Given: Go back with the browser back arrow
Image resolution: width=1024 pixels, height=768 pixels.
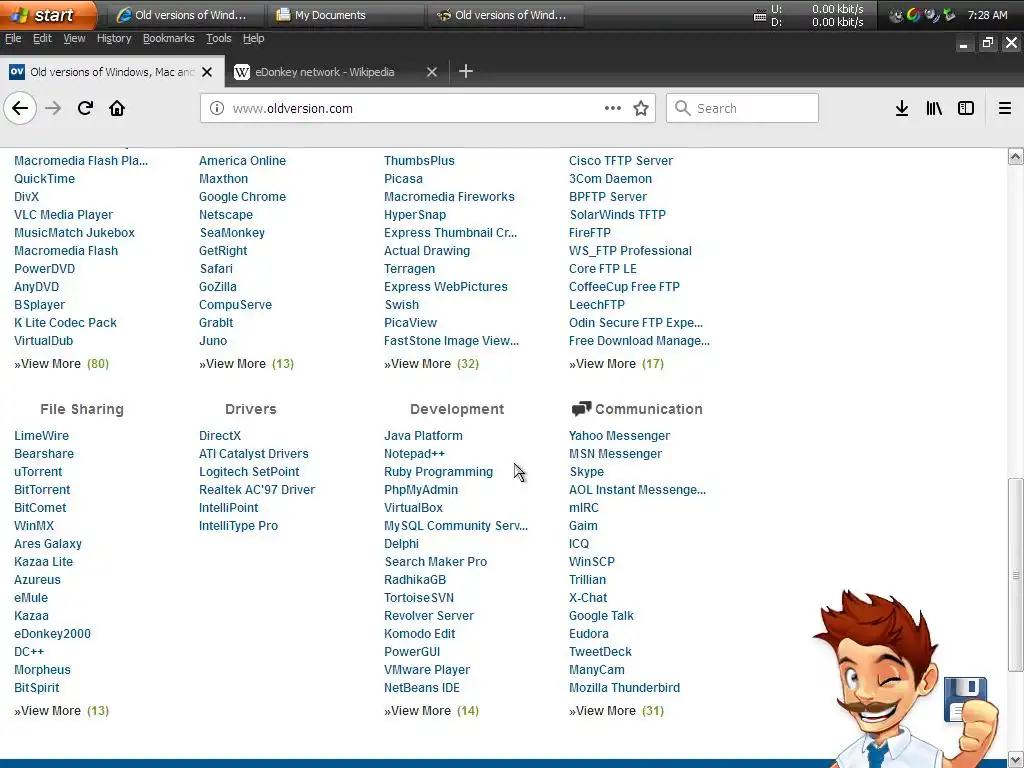Looking at the screenshot, I should [20, 108].
